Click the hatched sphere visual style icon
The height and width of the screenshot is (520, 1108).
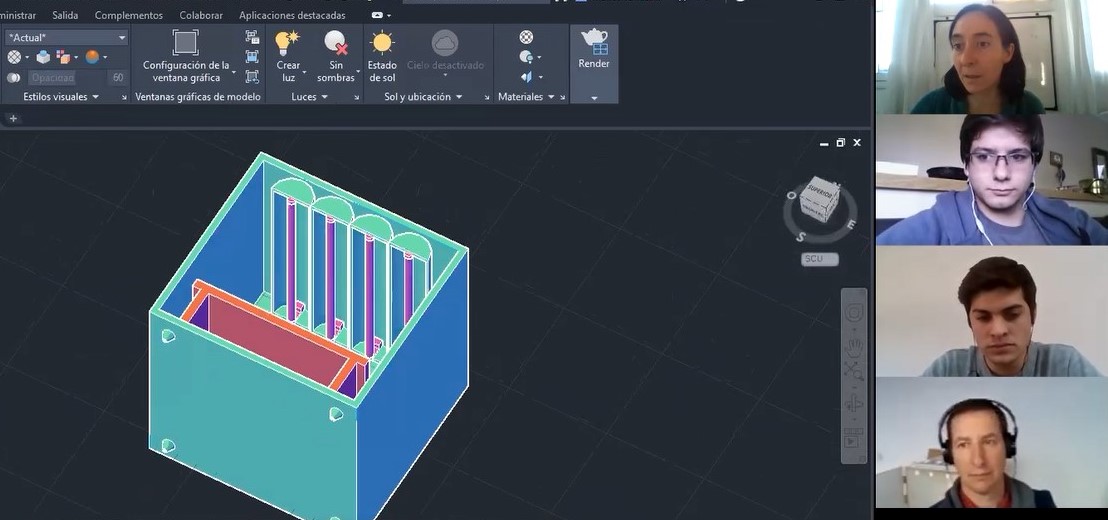click(x=14, y=57)
